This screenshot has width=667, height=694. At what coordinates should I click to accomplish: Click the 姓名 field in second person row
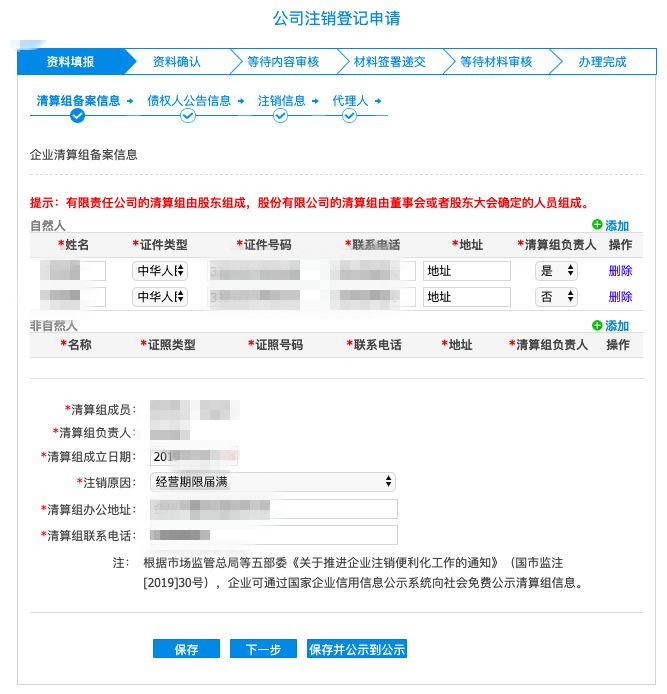coord(73,297)
